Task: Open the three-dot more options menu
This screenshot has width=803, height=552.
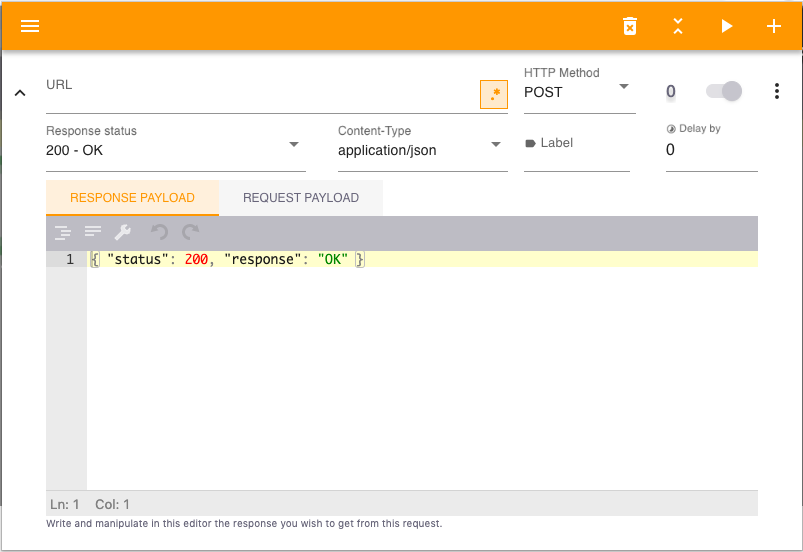Action: tap(777, 91)
